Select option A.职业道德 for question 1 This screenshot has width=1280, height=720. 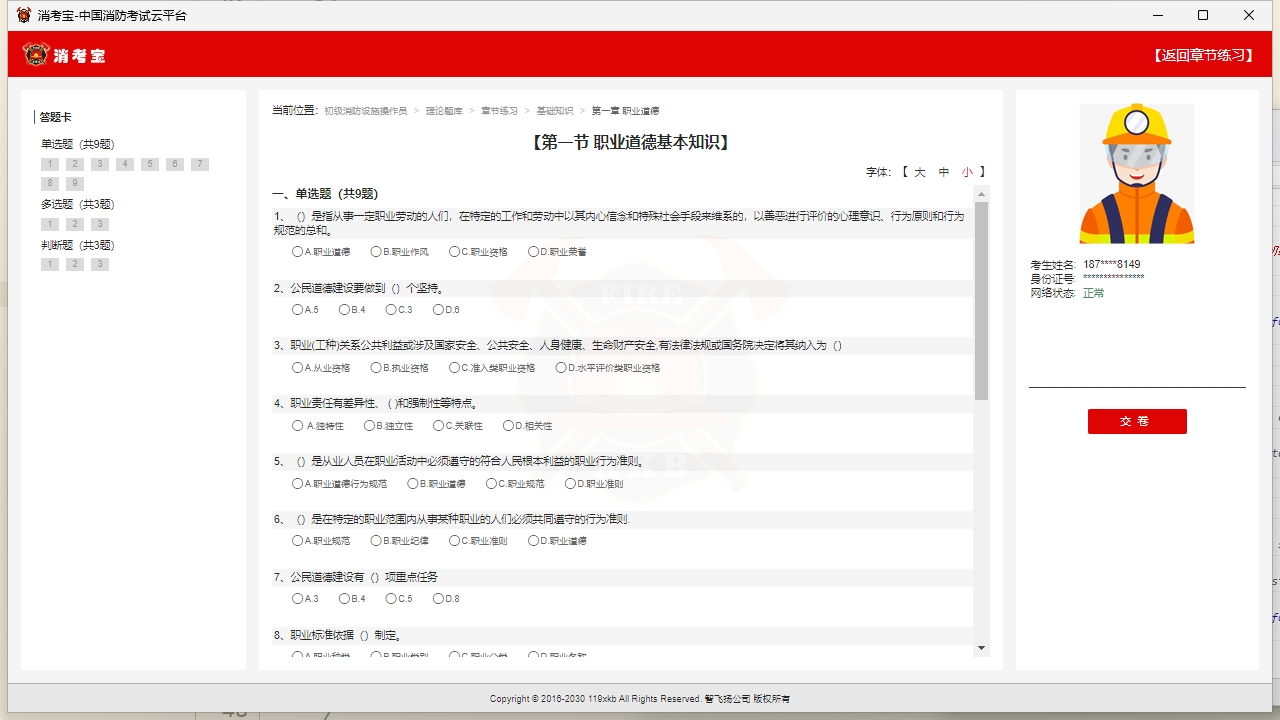click(x=295, y=251)
